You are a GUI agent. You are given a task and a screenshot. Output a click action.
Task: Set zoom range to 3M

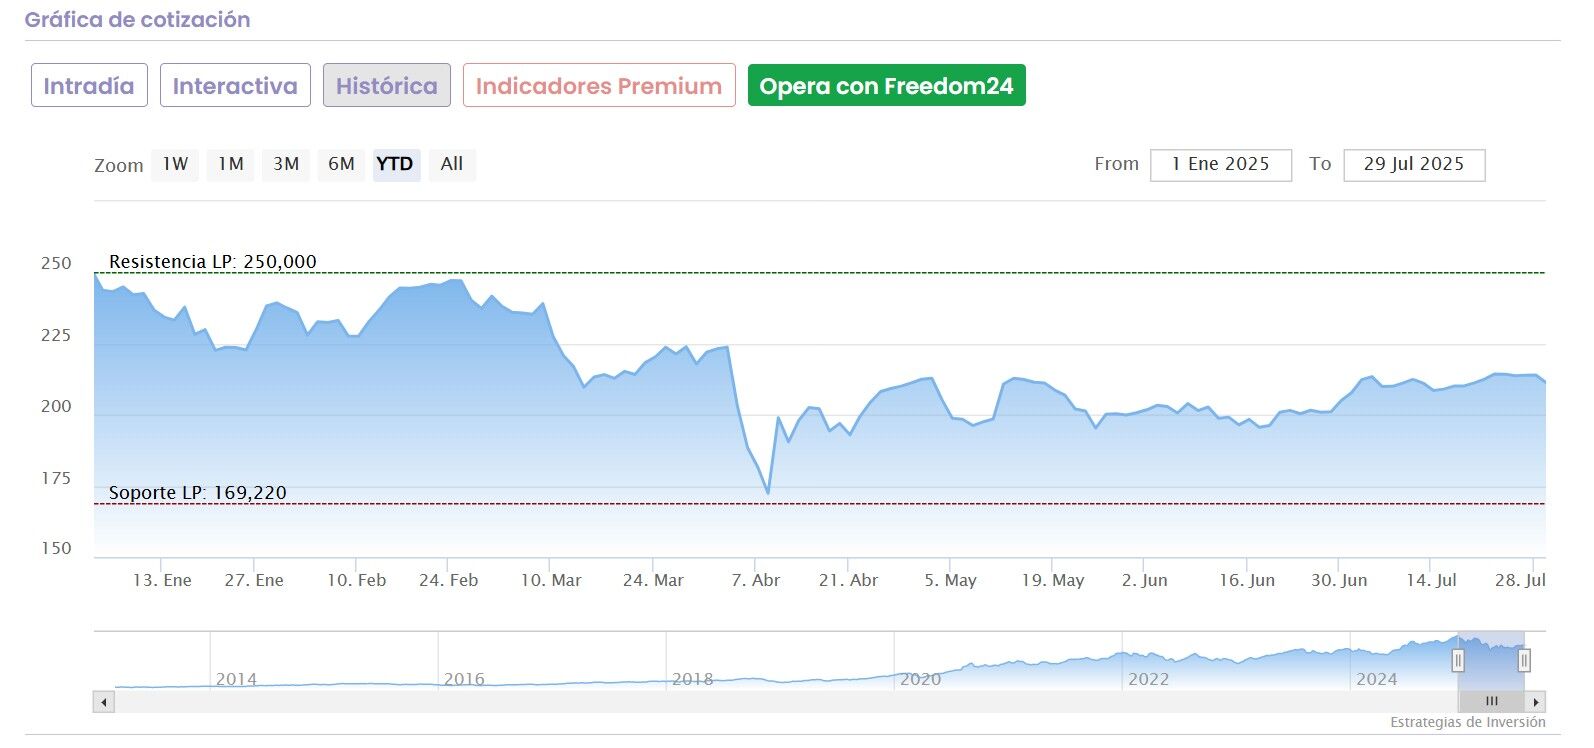point(286,164)
